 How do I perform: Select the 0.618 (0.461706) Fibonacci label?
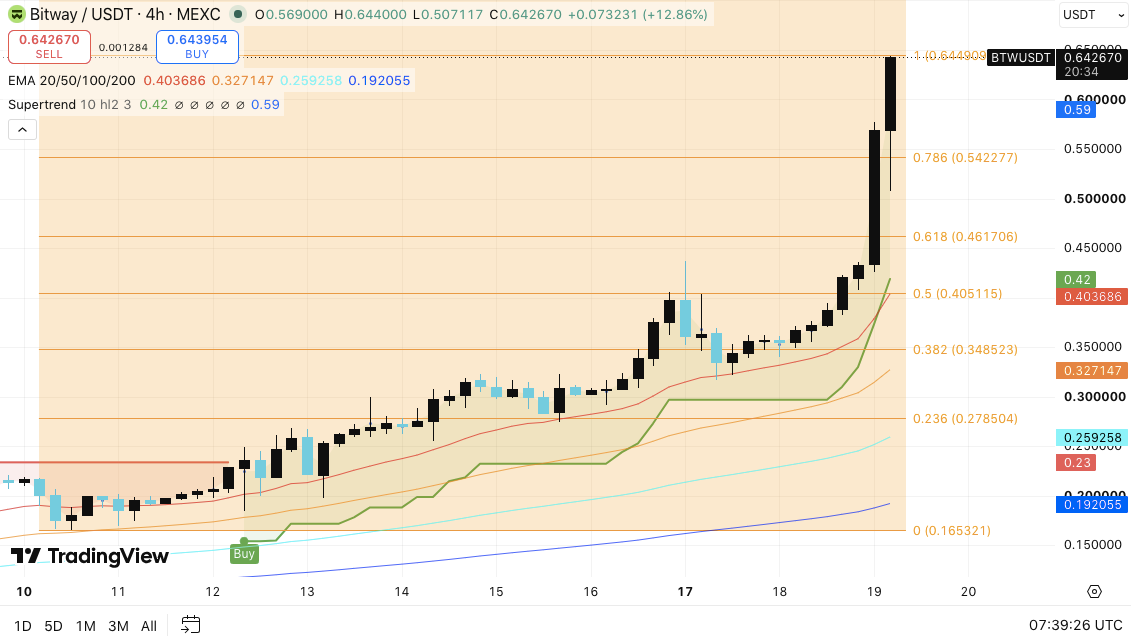pyautogui.click(x=965, y=237)
